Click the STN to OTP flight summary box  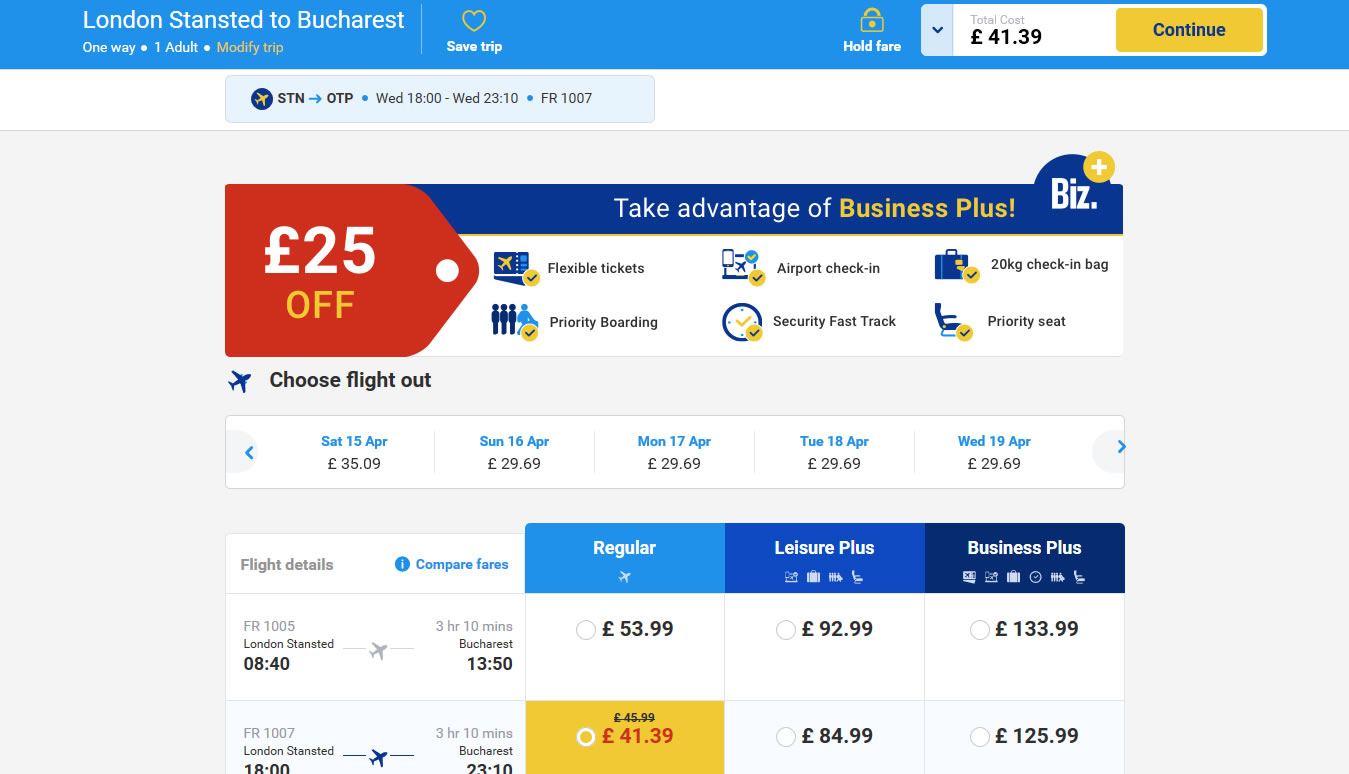[x=439, y=99]
